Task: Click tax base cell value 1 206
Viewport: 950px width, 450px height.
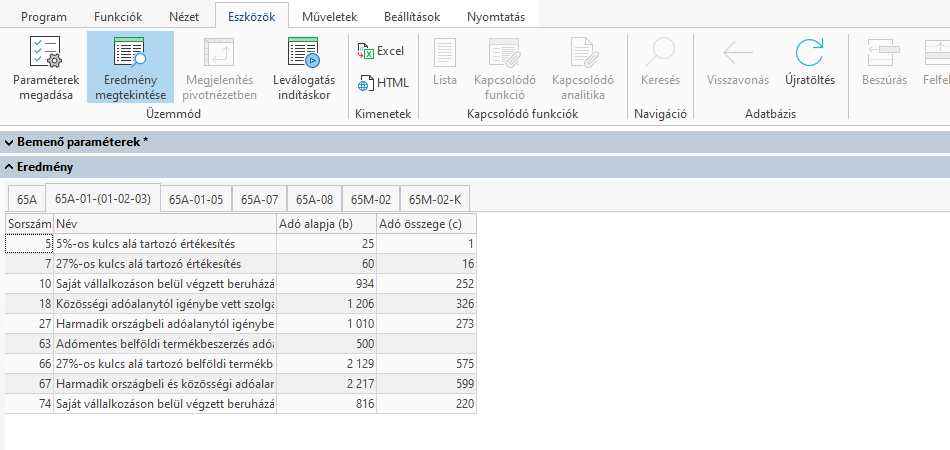Action: click(x=327, y=304)
